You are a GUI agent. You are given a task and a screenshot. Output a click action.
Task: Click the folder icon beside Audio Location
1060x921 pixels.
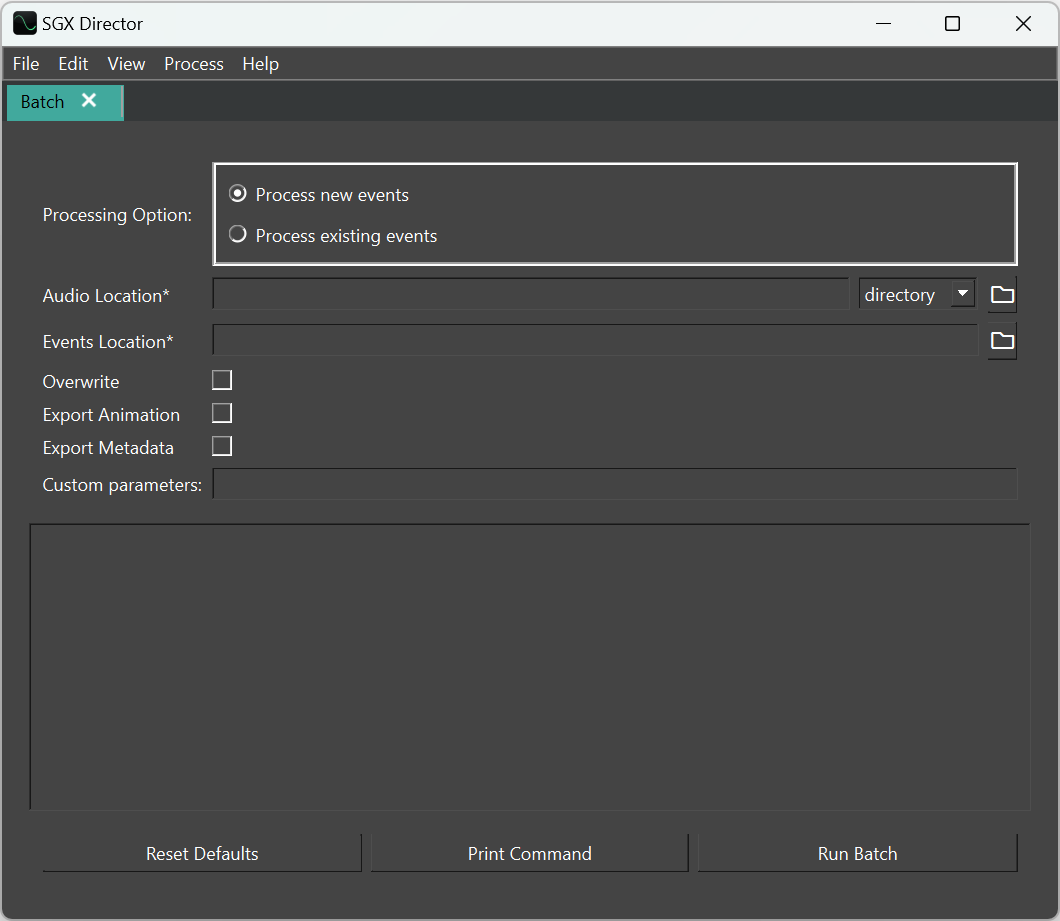point(1002,295)
